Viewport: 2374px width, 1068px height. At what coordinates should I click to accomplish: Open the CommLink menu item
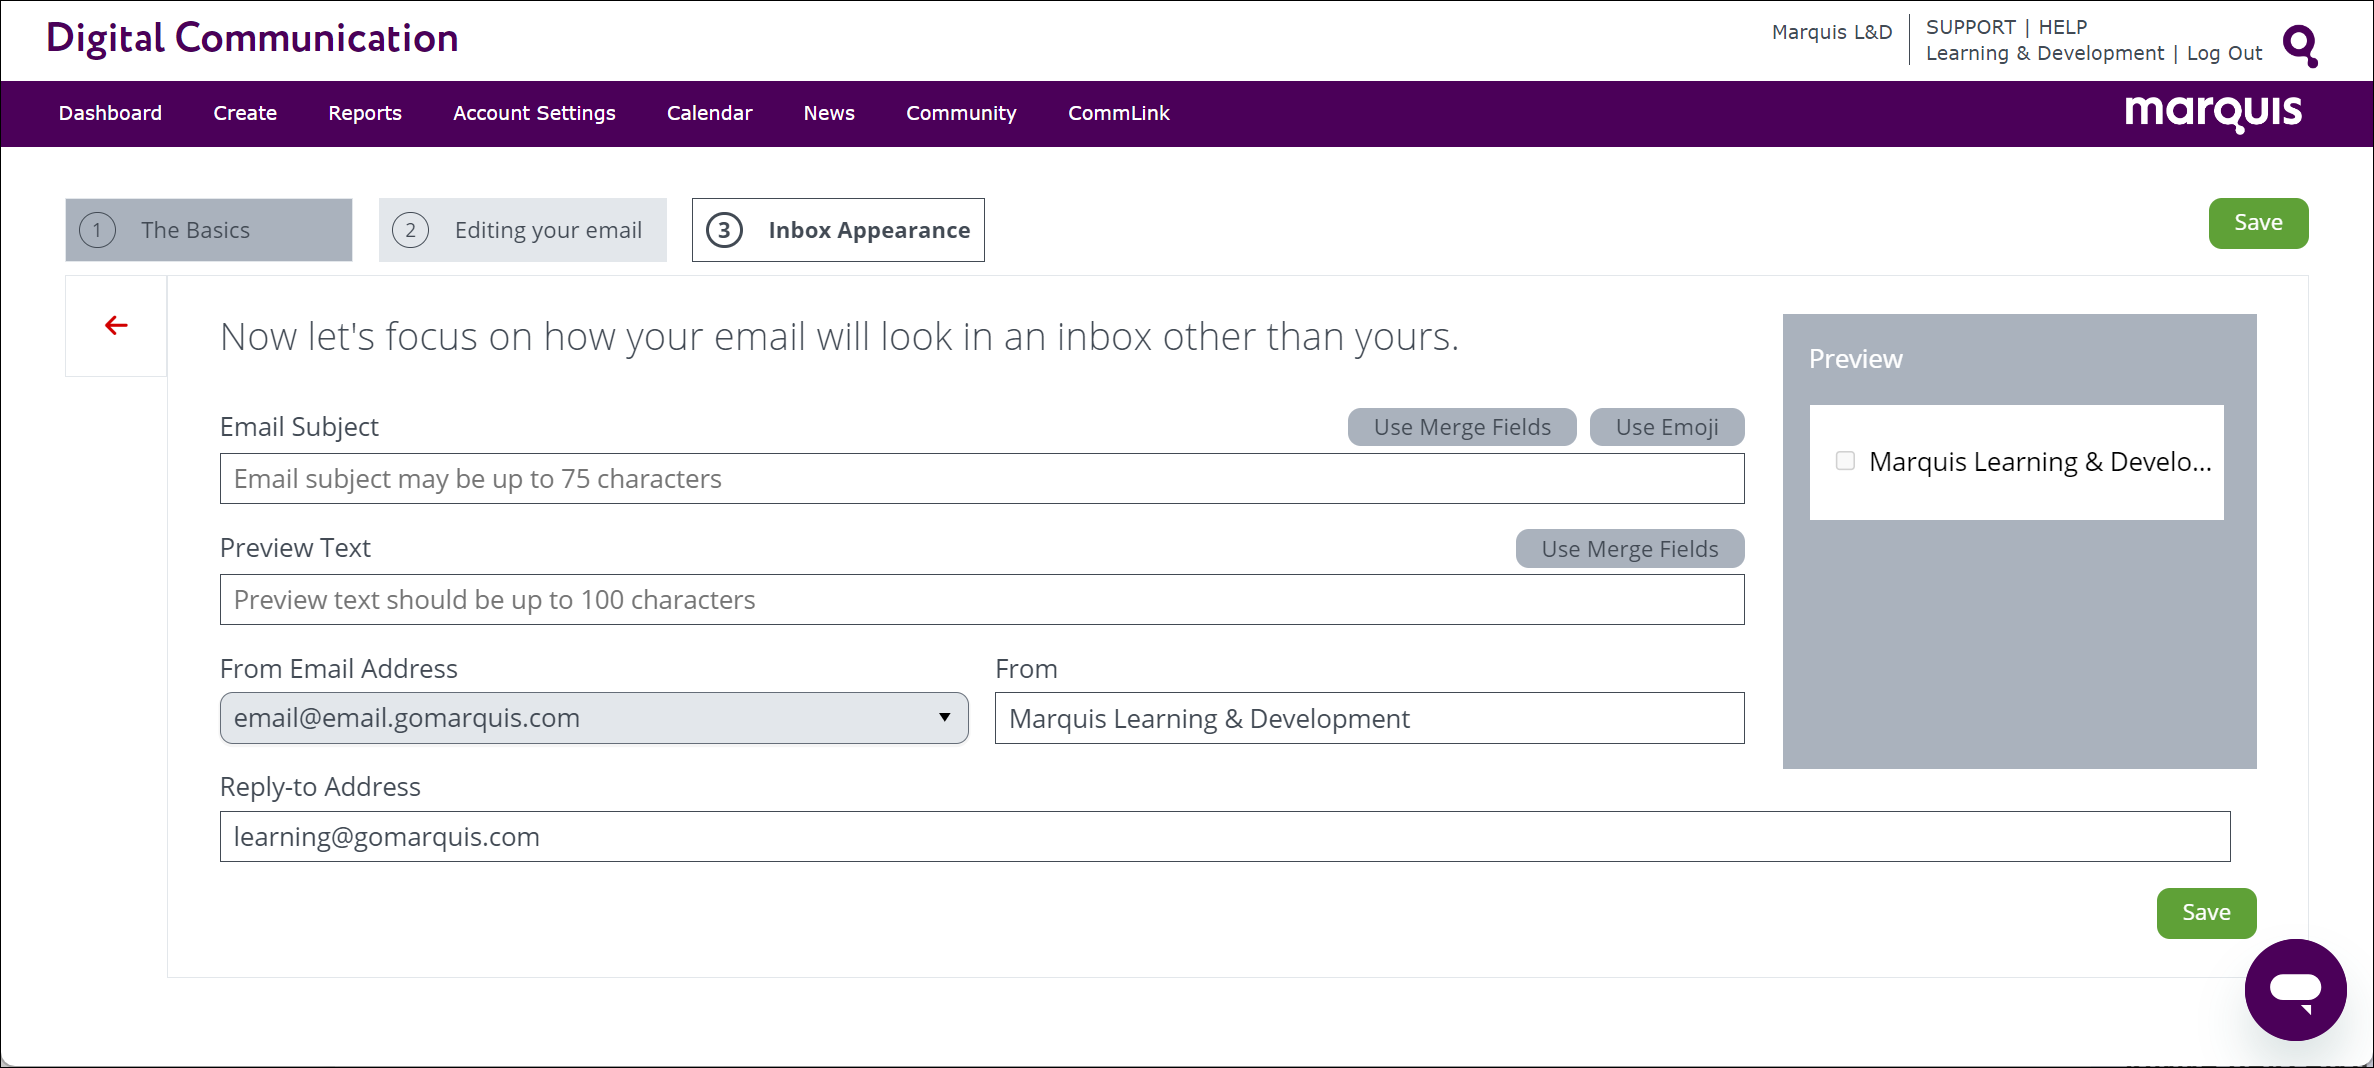click(1118, 113)
